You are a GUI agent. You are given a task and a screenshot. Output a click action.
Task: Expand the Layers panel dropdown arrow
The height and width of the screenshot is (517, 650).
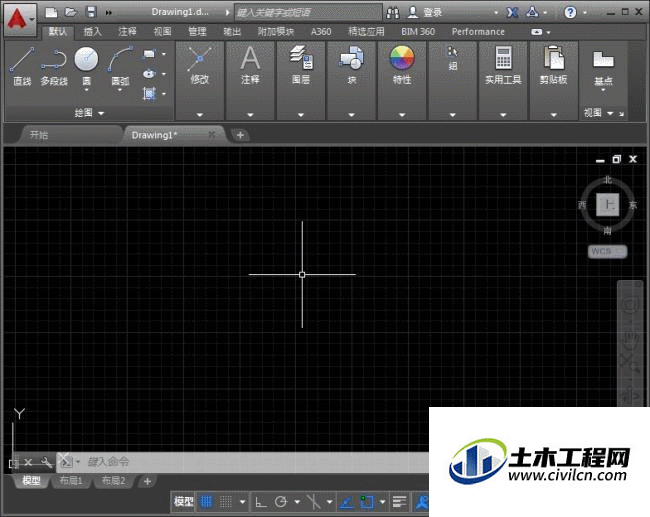point(301,115)
